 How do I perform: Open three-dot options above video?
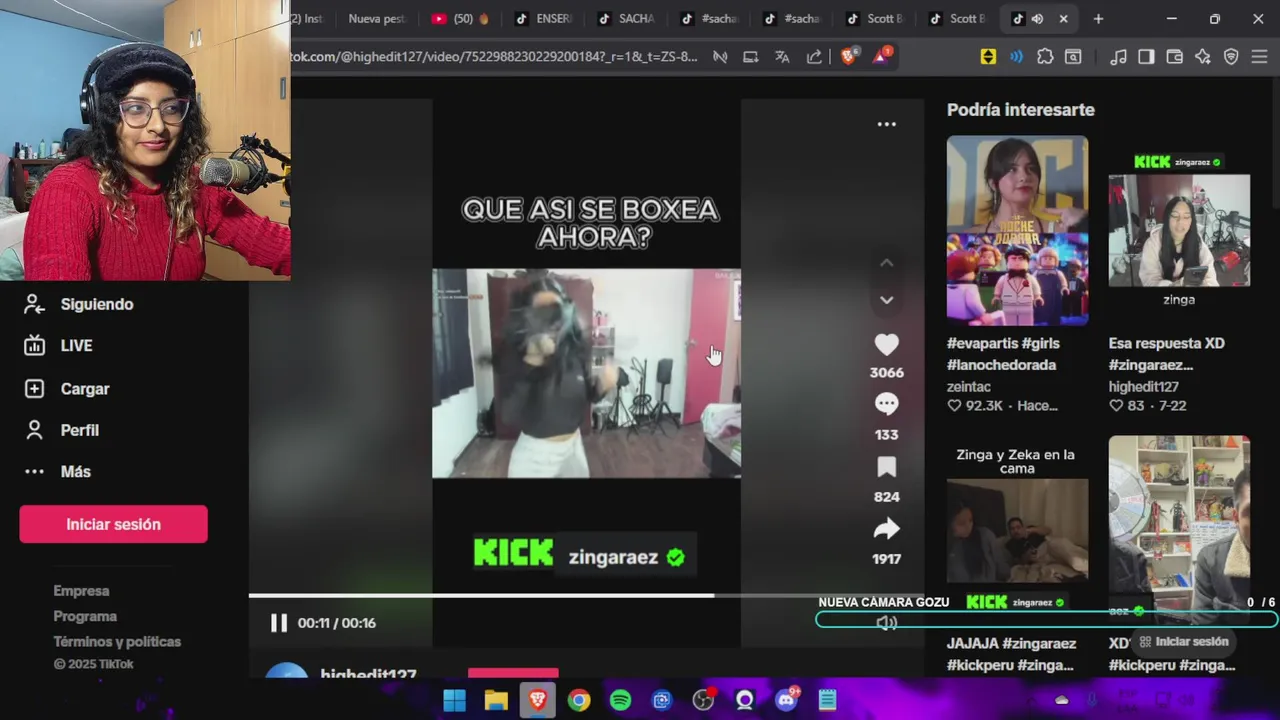click(x=886, y=124)
